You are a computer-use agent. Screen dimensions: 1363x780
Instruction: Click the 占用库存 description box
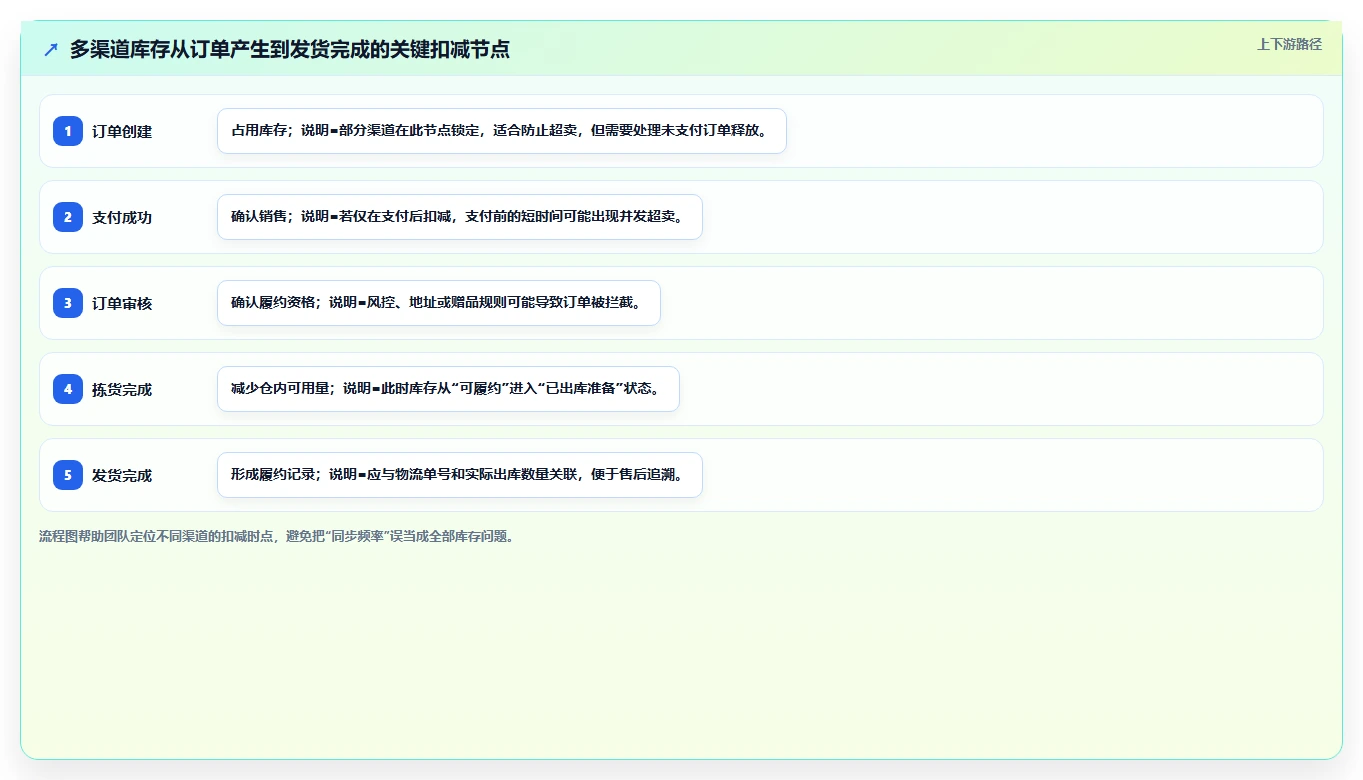pos(502,131)
